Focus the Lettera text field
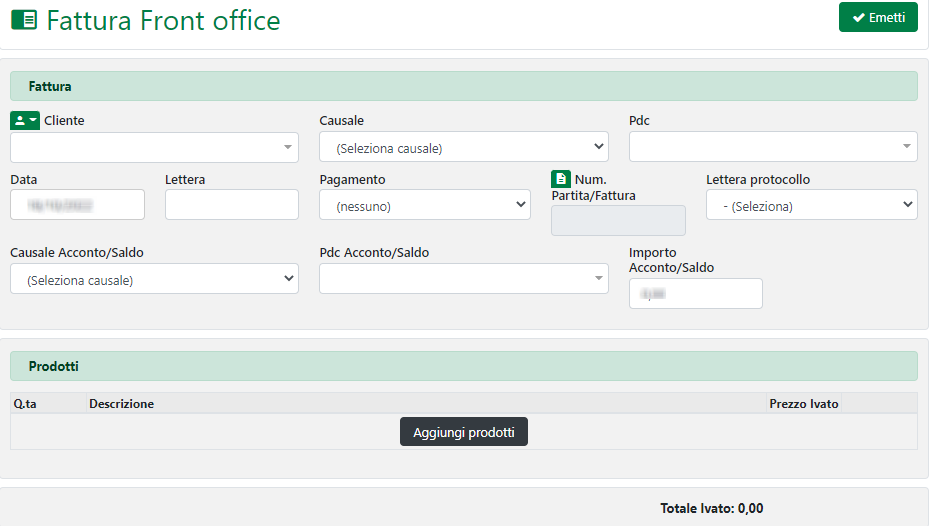 pos(231,205)
